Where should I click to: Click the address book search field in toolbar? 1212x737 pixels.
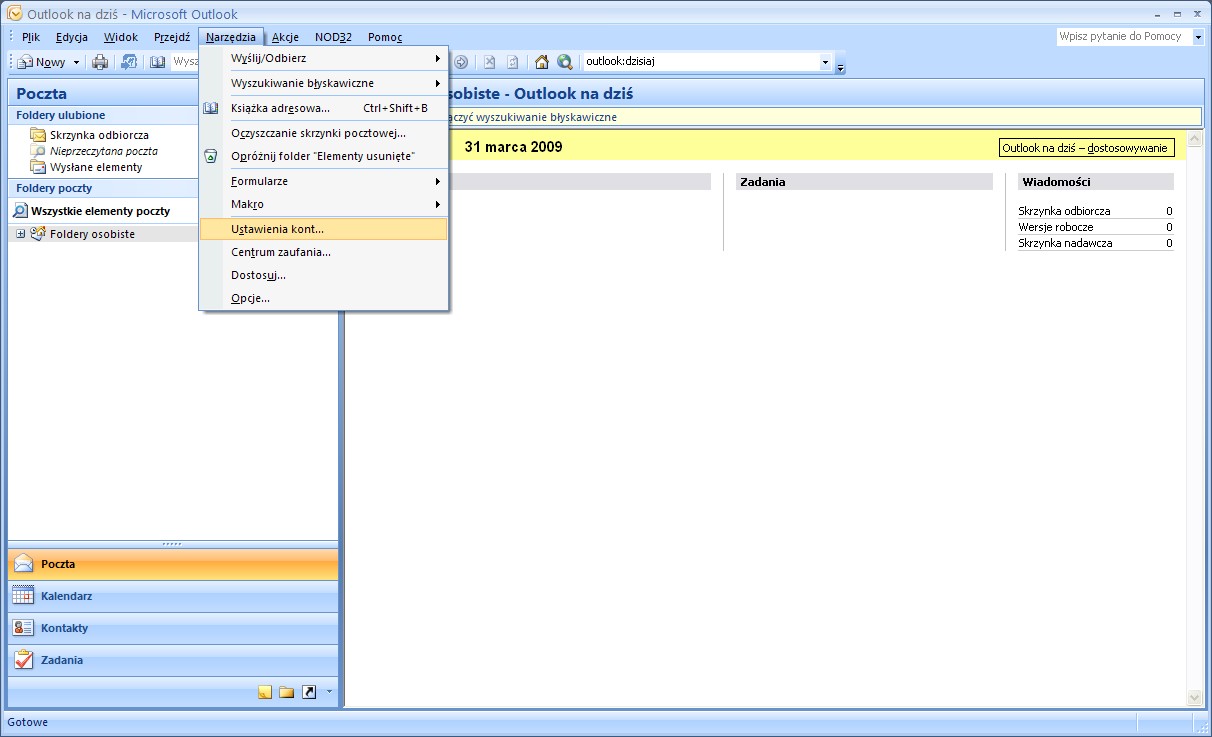184,62
